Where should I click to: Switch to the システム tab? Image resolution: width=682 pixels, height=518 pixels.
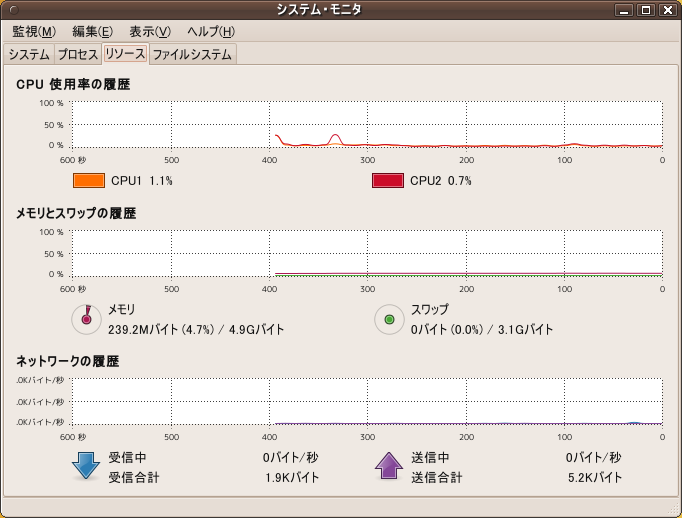[x=28, y=54]
